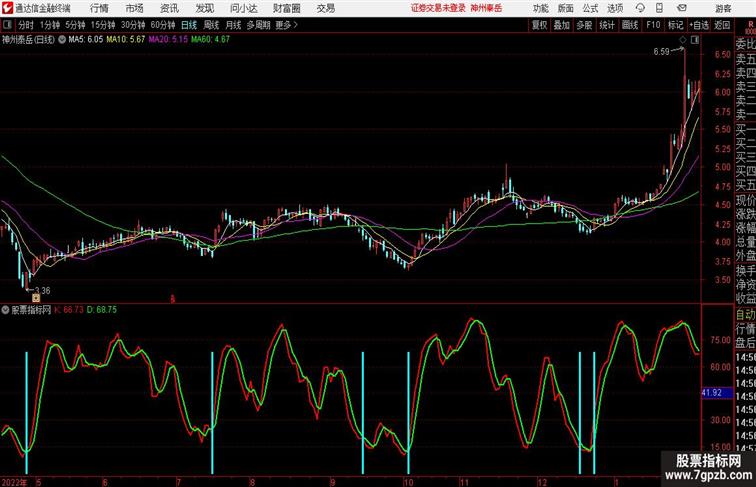
Task: Switch to 分时 chart view
Action: coord(26,25)
